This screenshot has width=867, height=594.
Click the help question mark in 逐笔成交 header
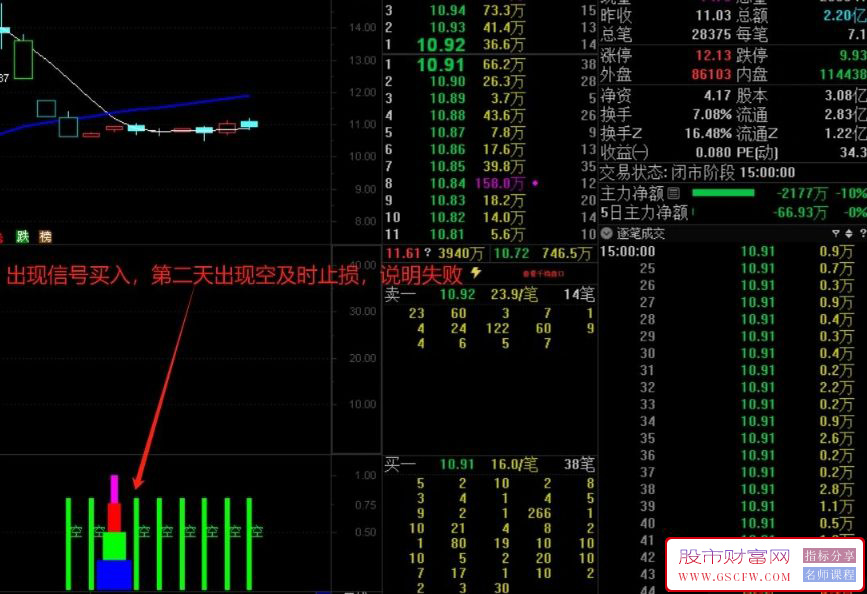tap(863, 233)
